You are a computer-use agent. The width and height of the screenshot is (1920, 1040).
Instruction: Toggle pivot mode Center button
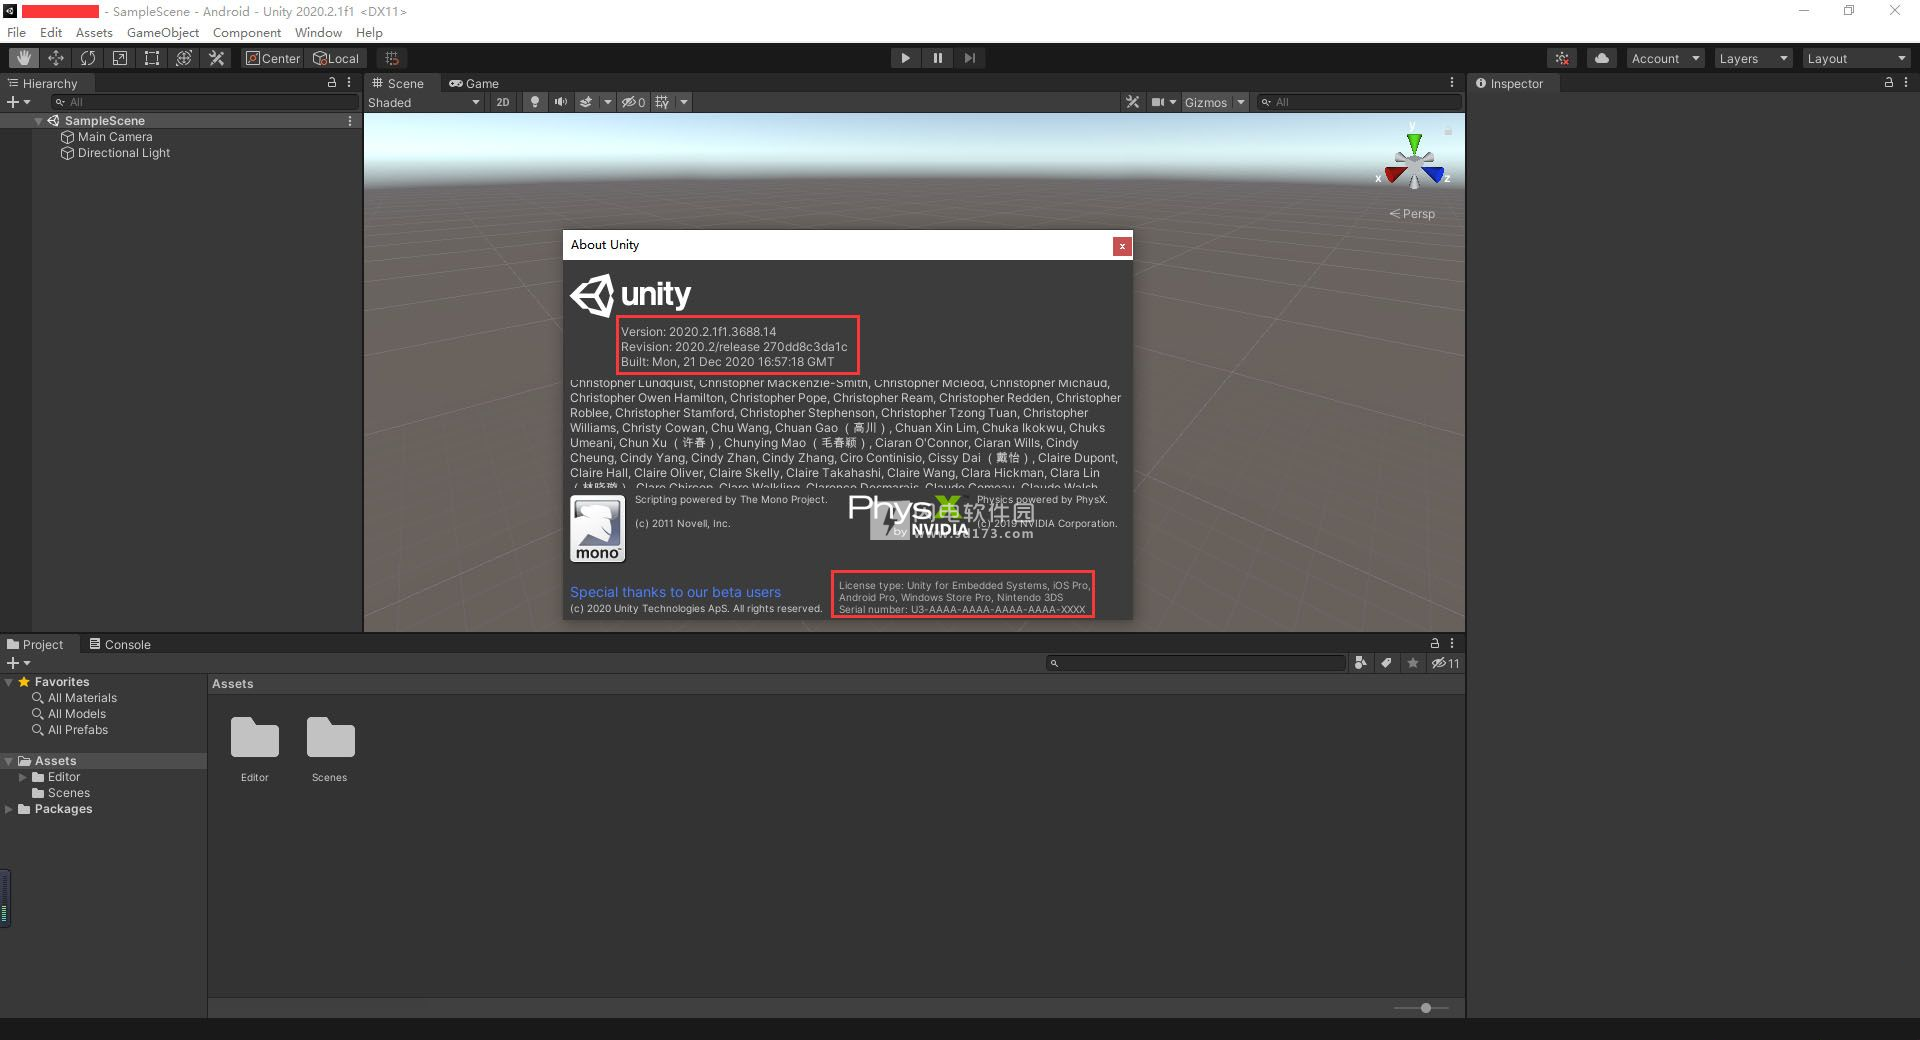pyautogui.click(x=273, y=58)
